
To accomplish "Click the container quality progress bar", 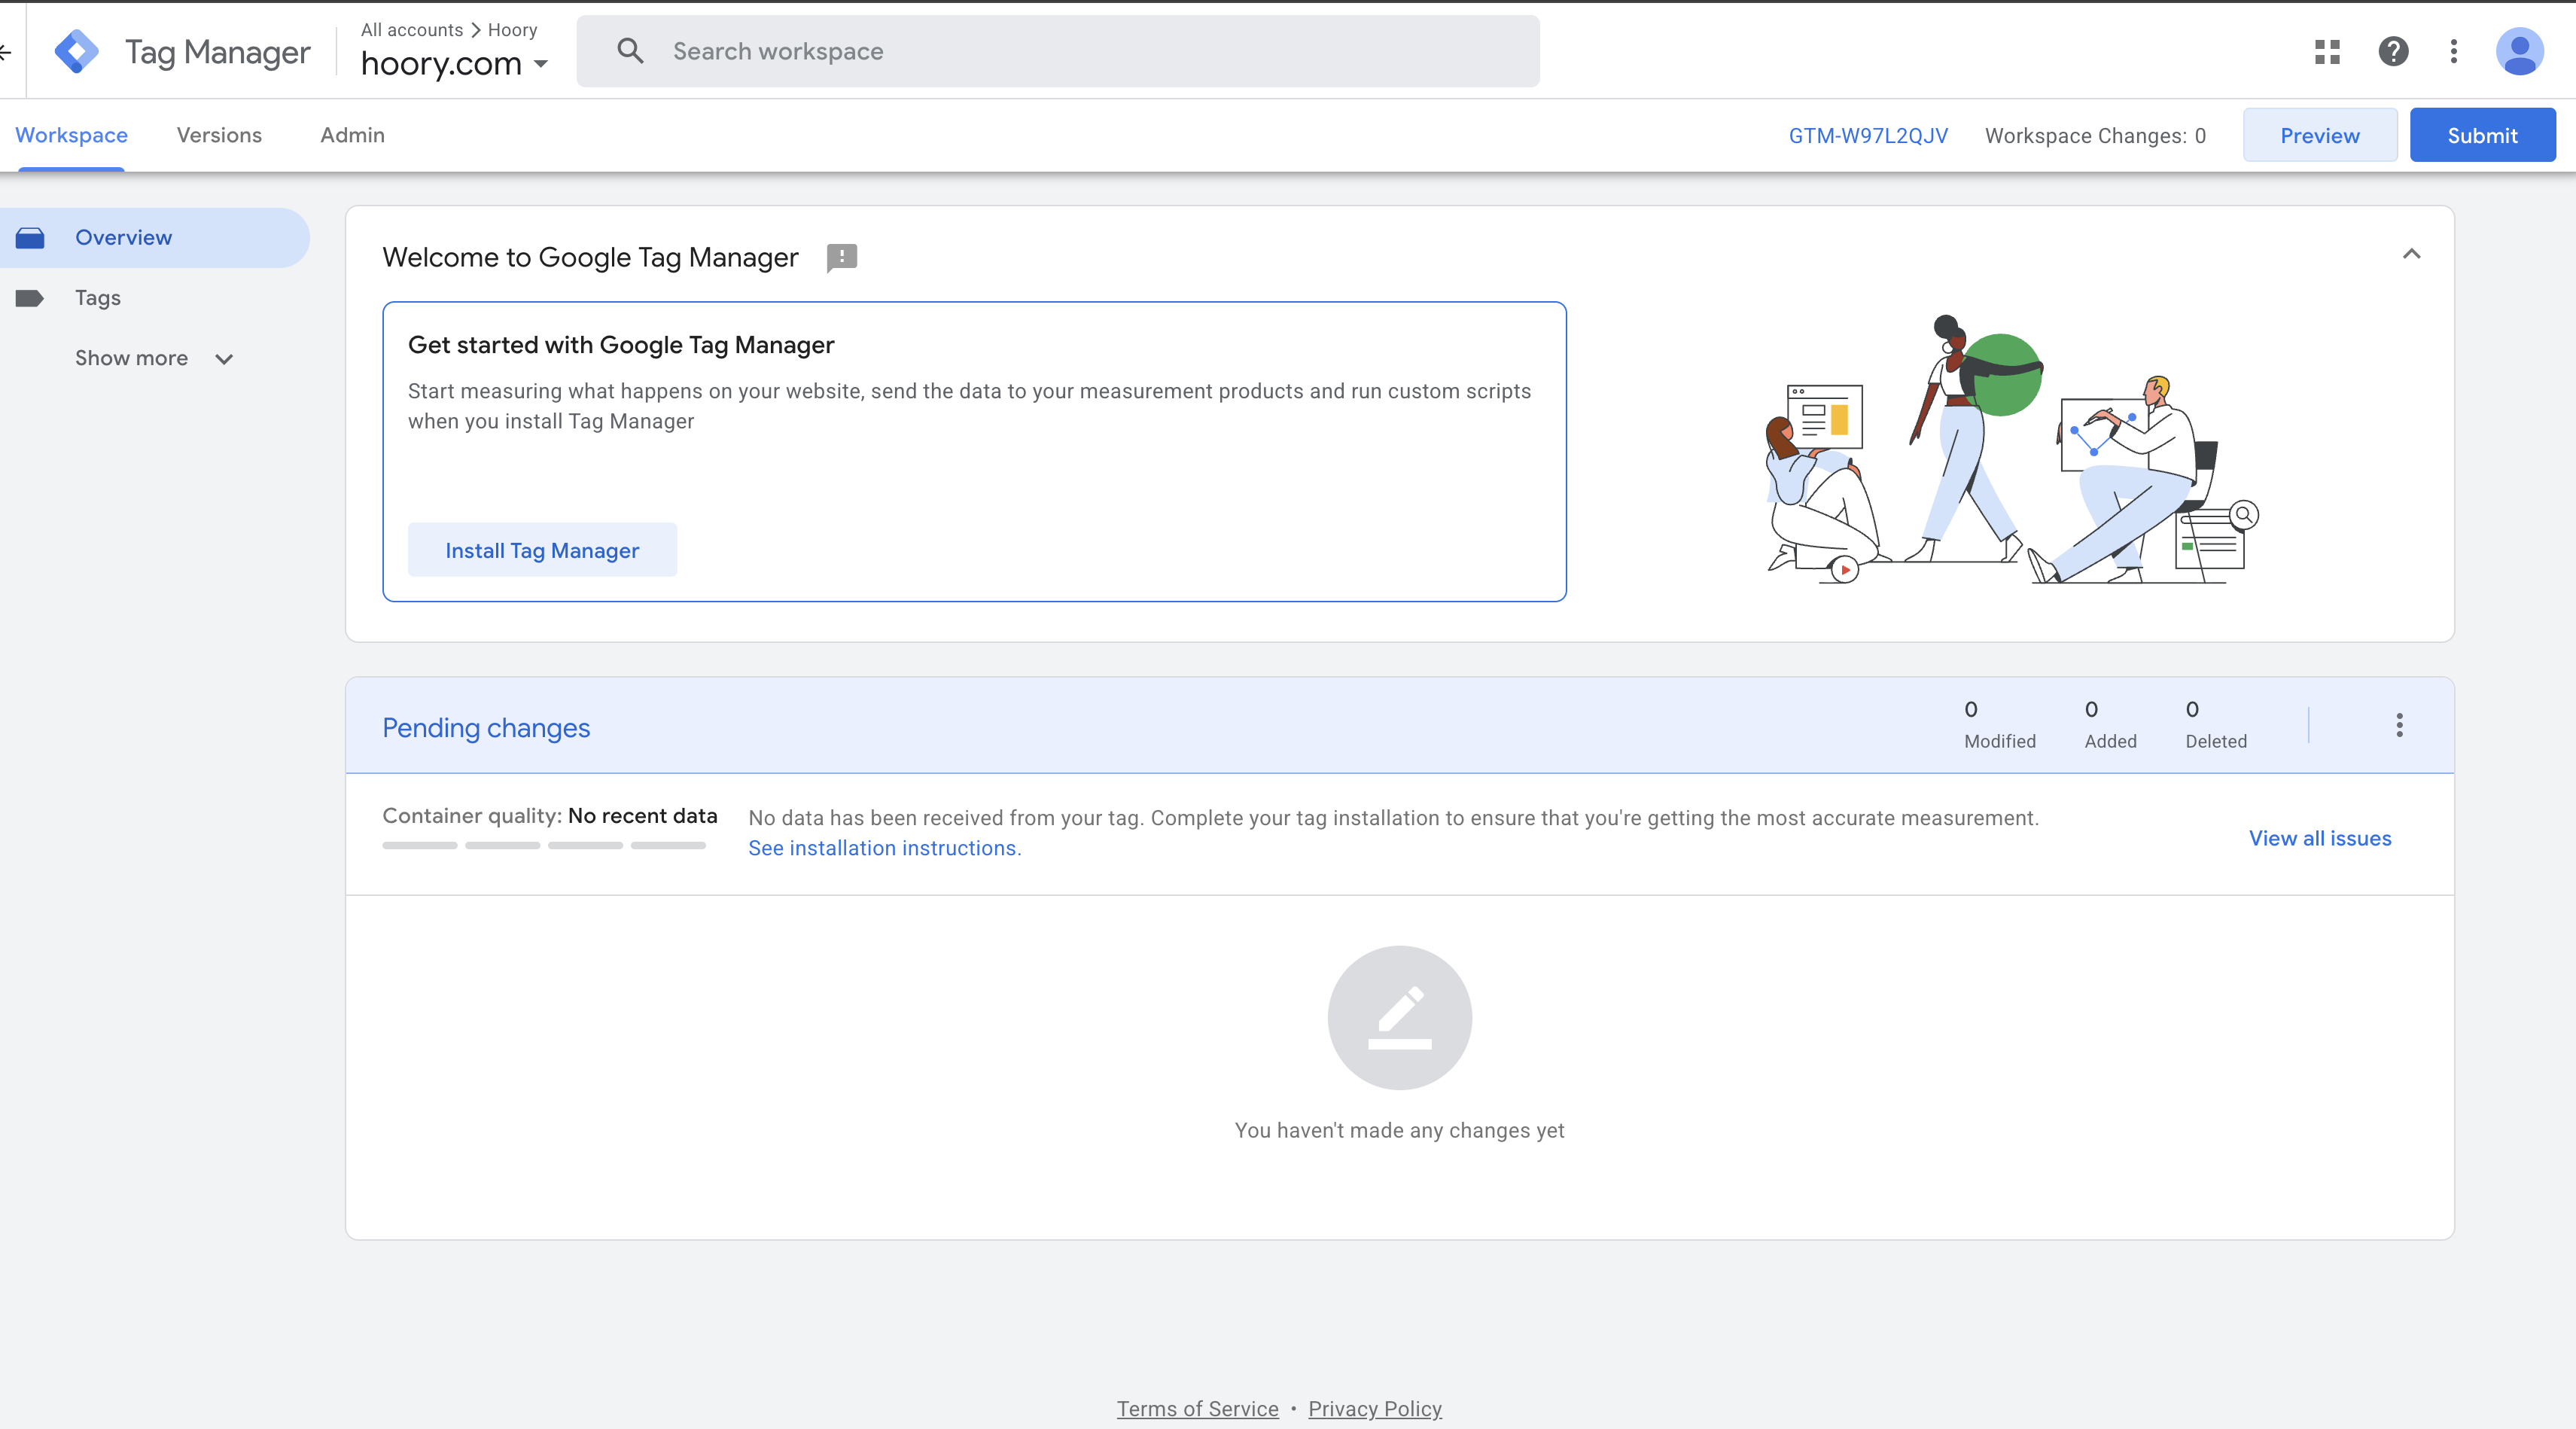I will tap(544, 846).
